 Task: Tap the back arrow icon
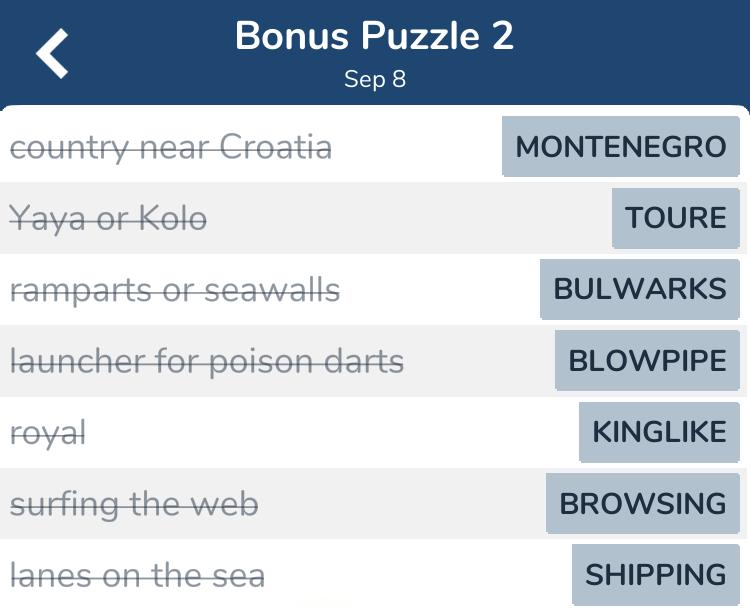(x=52, y=53)
